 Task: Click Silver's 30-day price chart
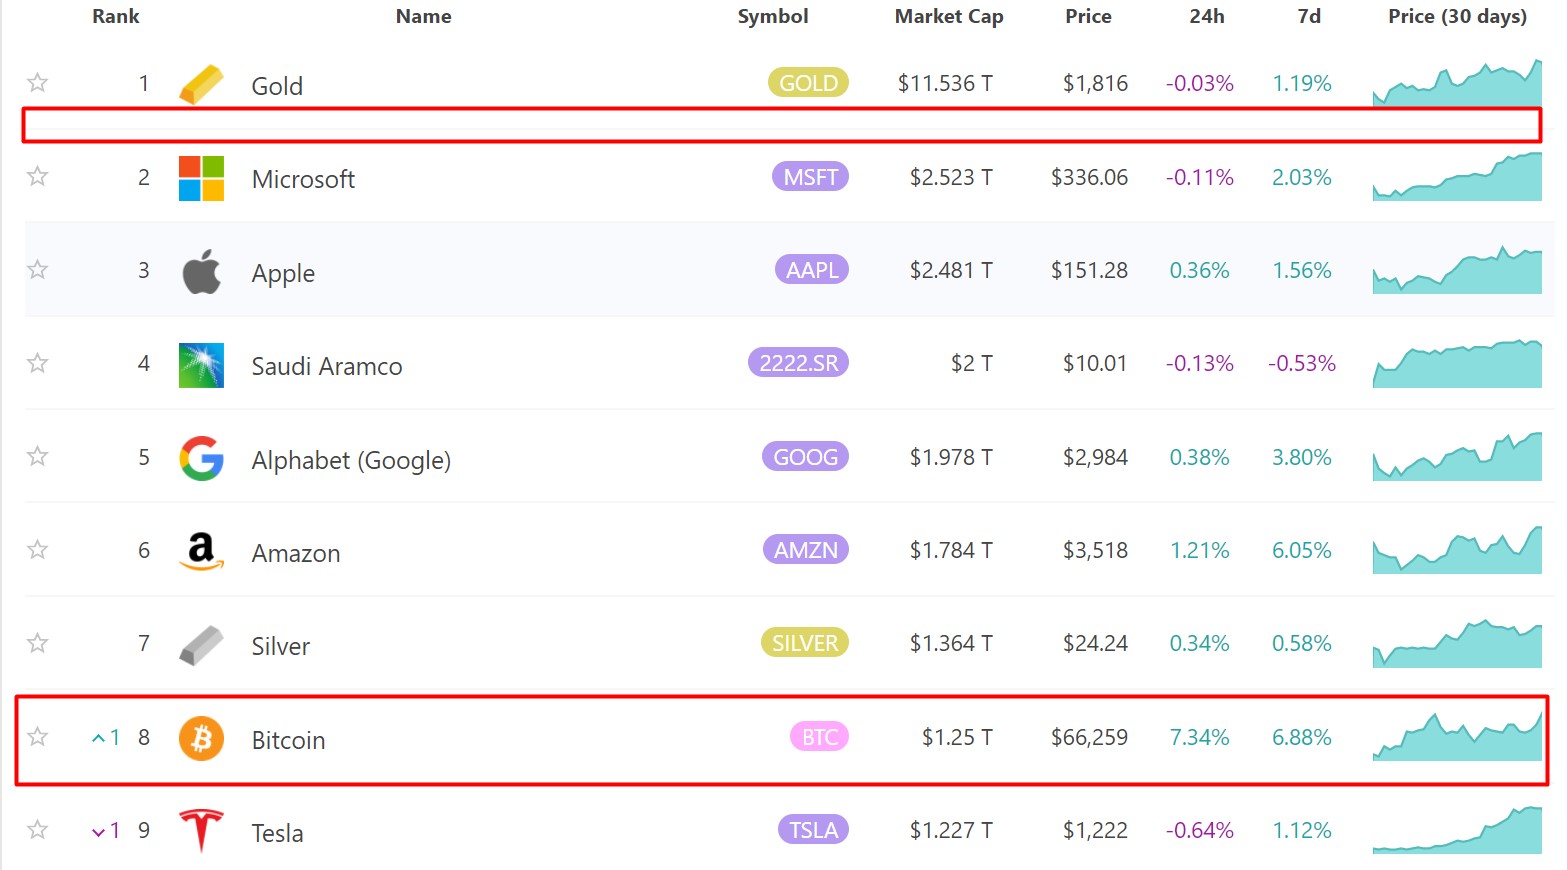coord(1457,643)
